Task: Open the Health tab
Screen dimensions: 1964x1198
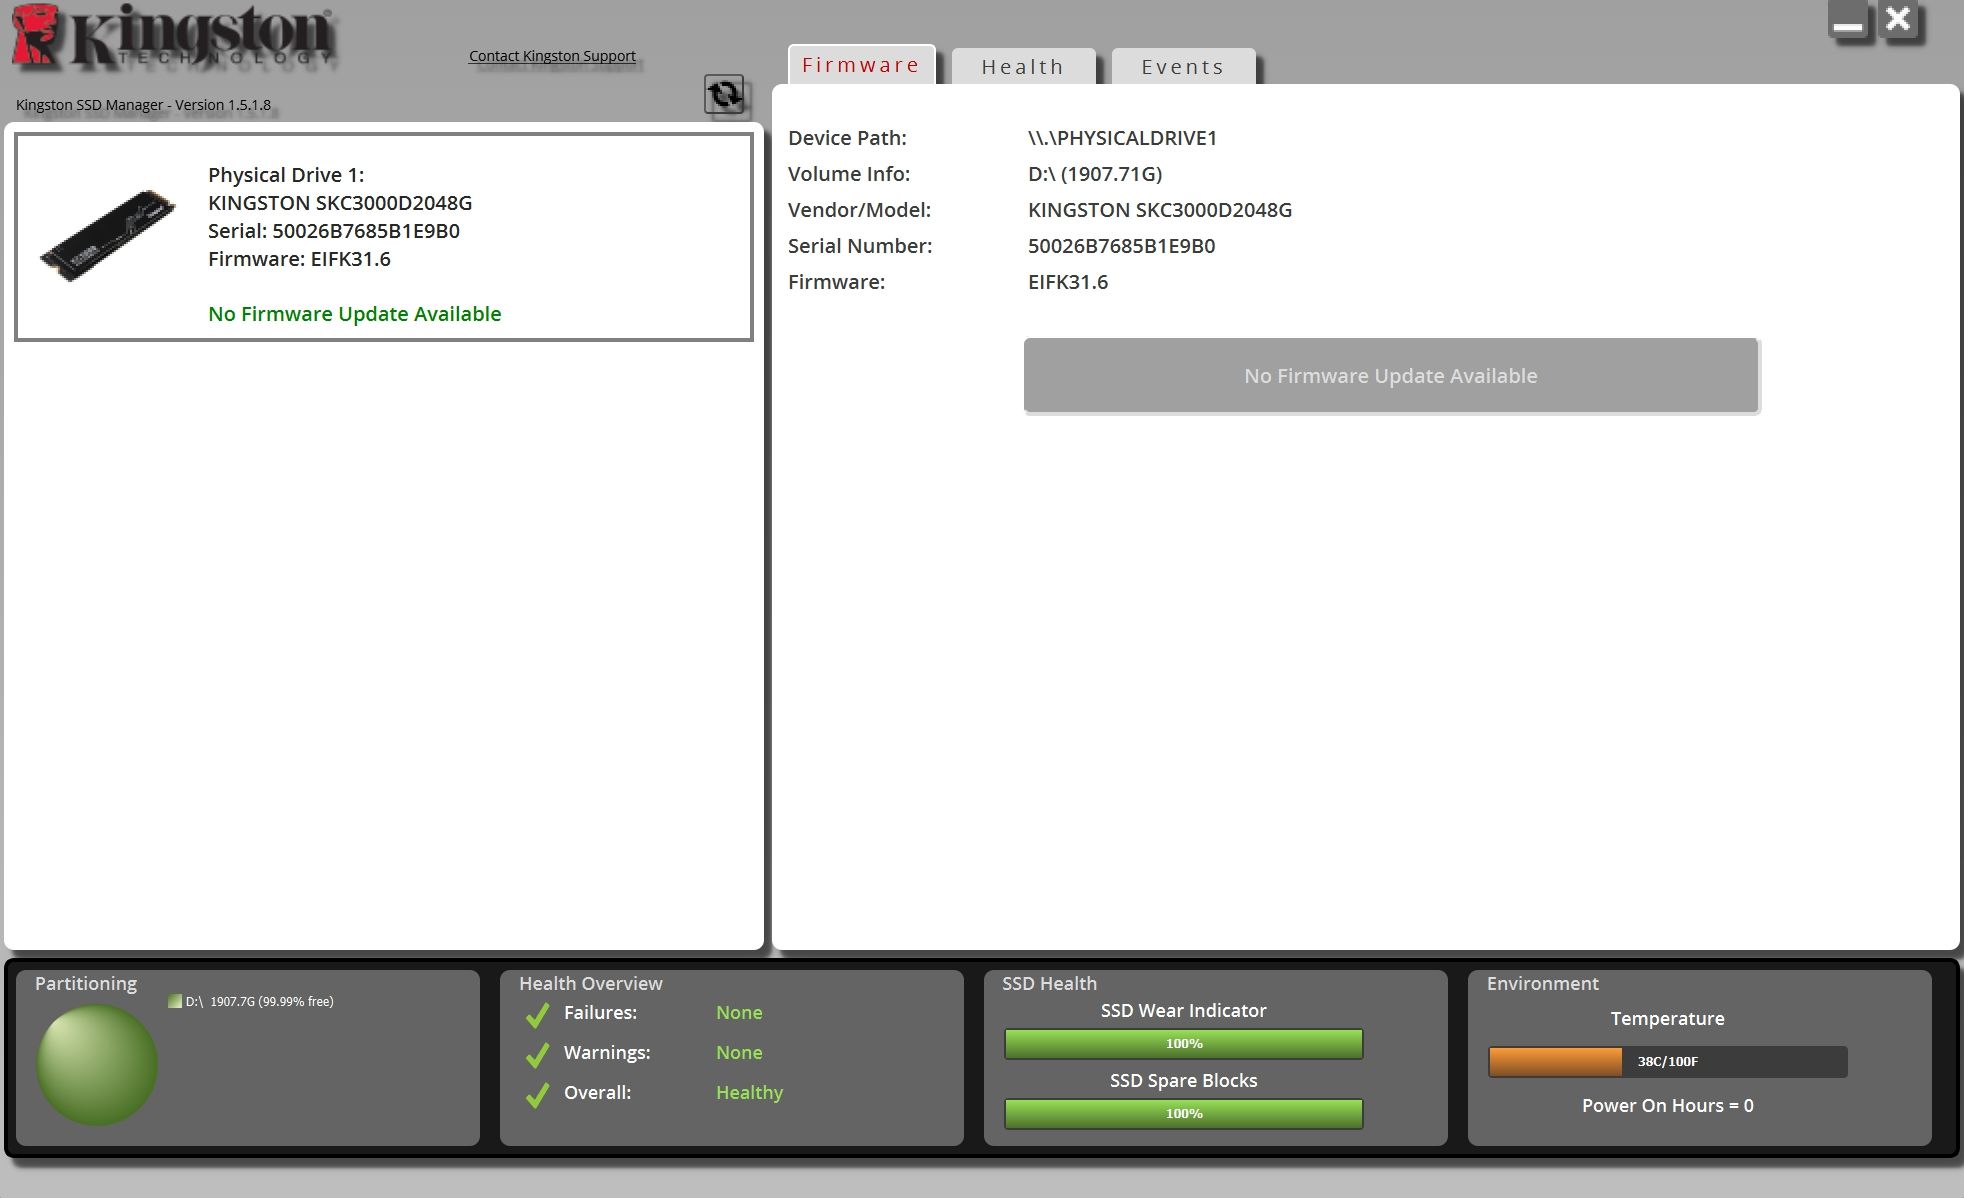Action: pos(1023,67)
